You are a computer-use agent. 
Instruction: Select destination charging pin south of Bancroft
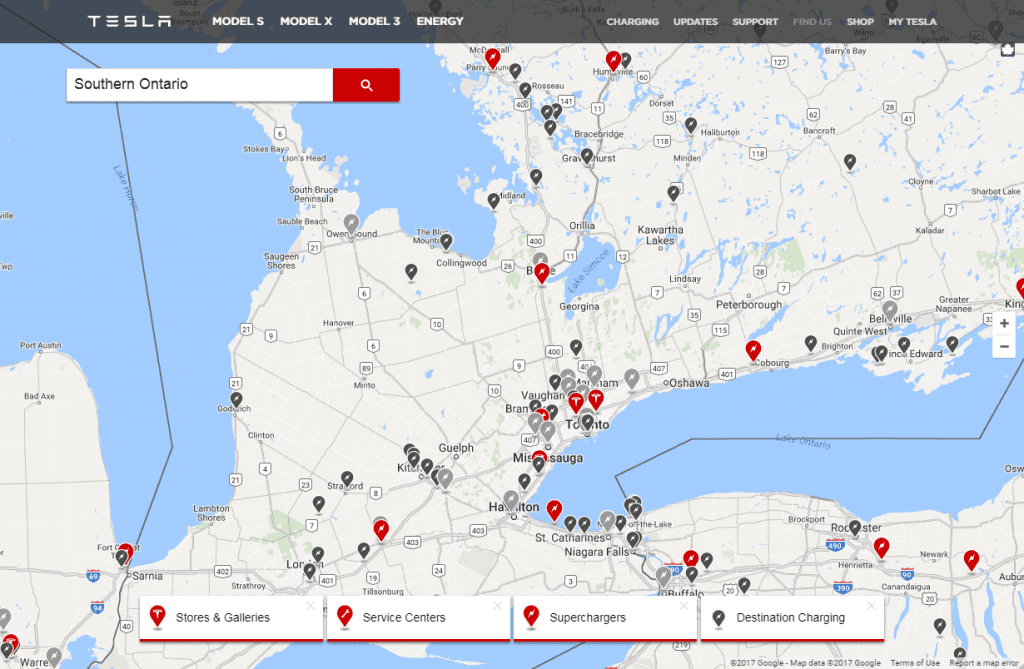tap(850, 161)
